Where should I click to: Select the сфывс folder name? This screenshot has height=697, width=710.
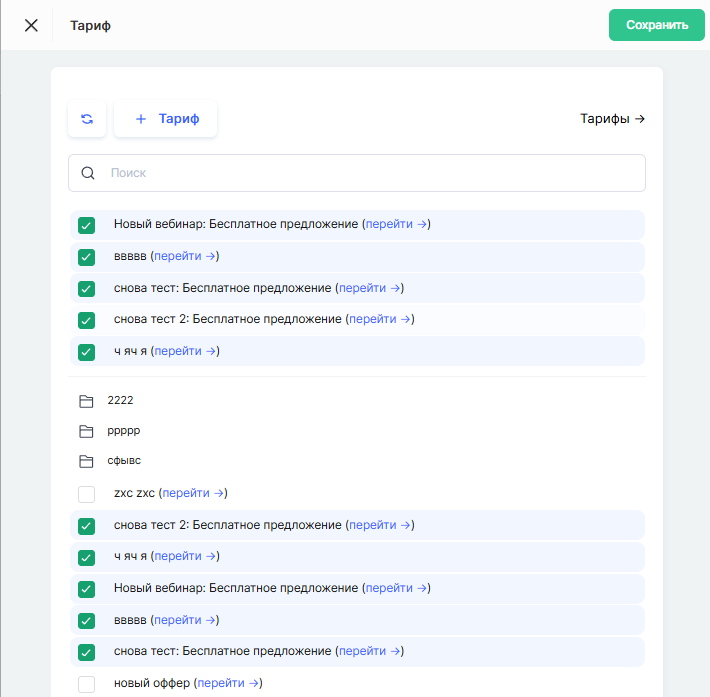124,461
